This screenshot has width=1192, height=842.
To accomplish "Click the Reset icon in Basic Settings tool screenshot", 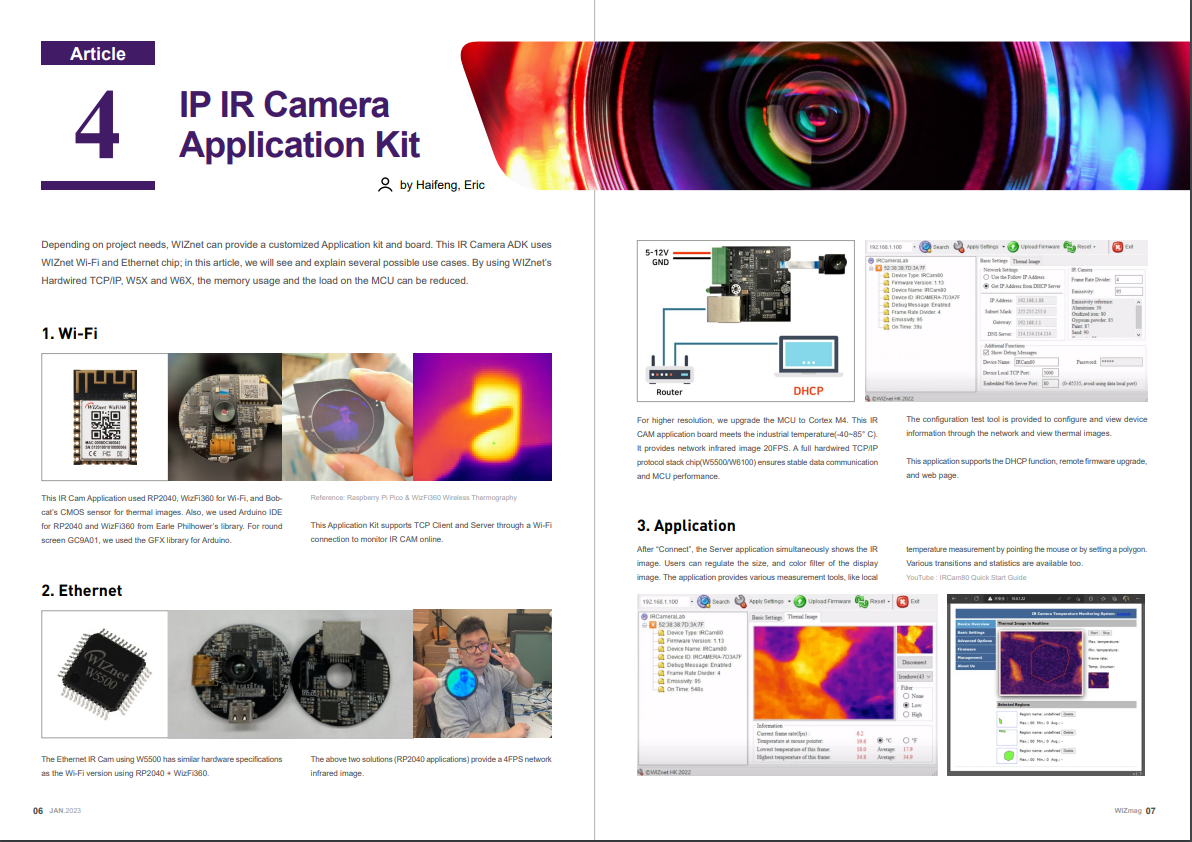I will coord(1070,247).
